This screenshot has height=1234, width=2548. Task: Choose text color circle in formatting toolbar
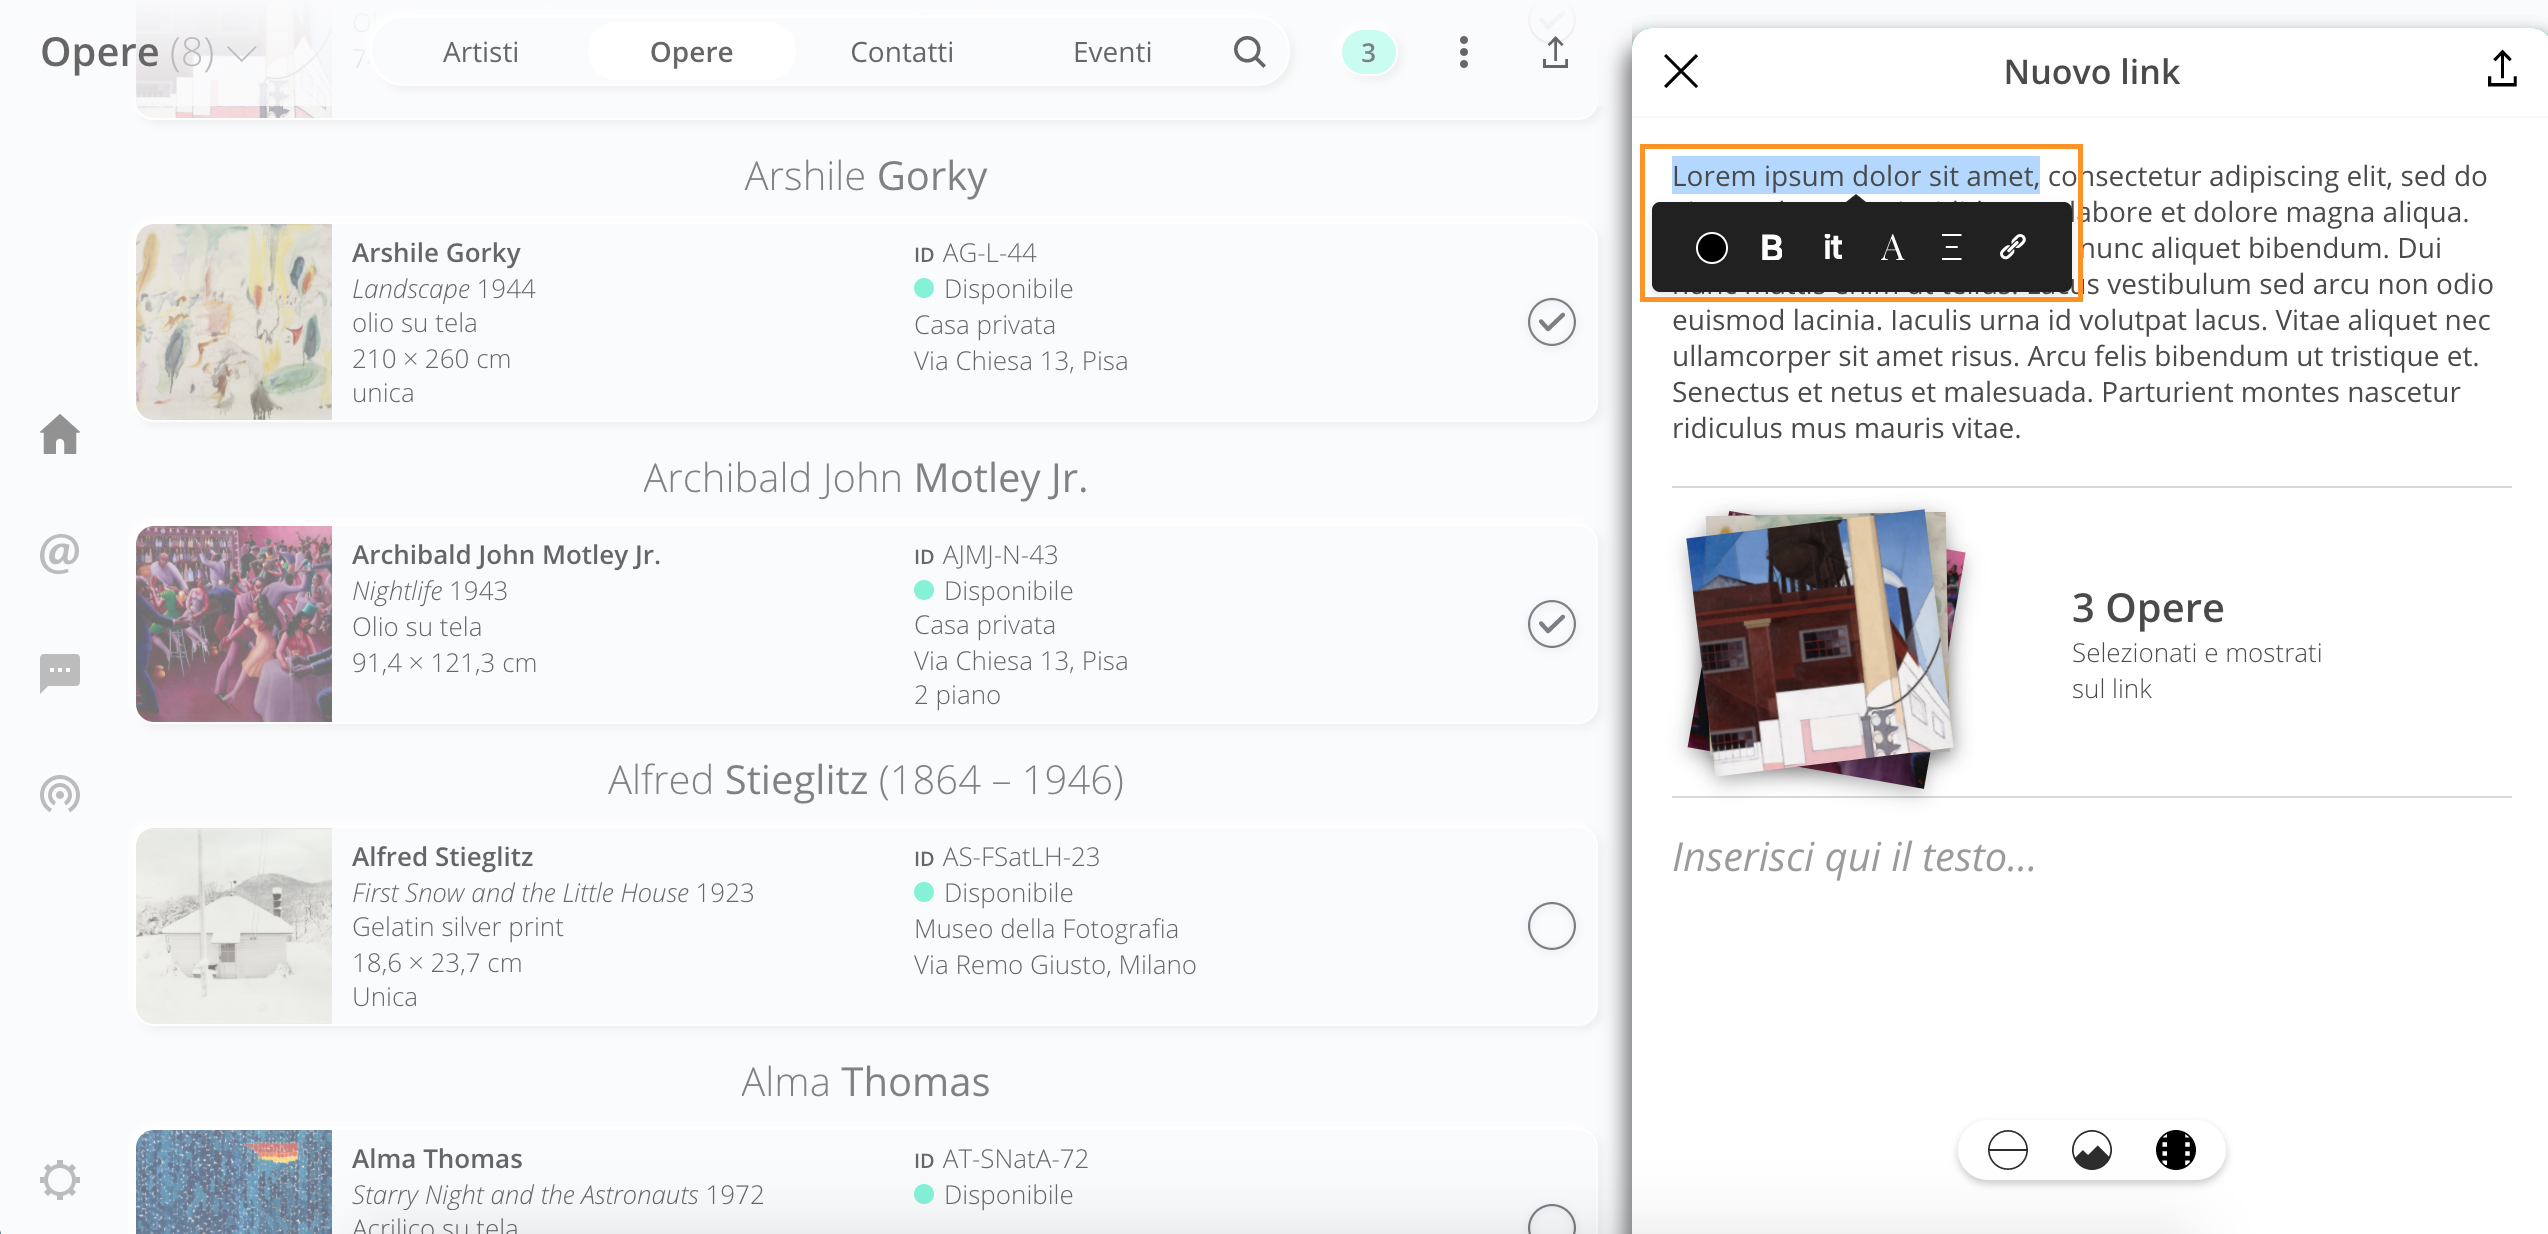pyautogui.click(x=1711, y=248)
